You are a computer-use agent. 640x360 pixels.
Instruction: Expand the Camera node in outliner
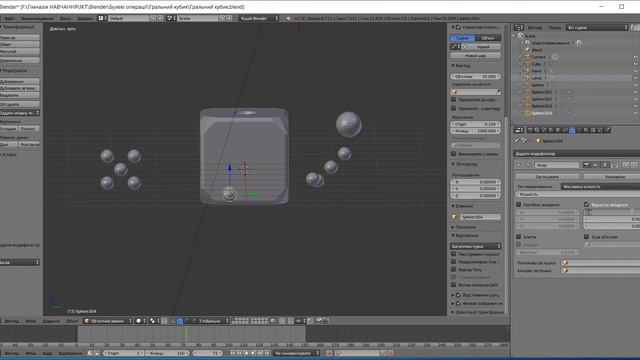click(520, 57)
